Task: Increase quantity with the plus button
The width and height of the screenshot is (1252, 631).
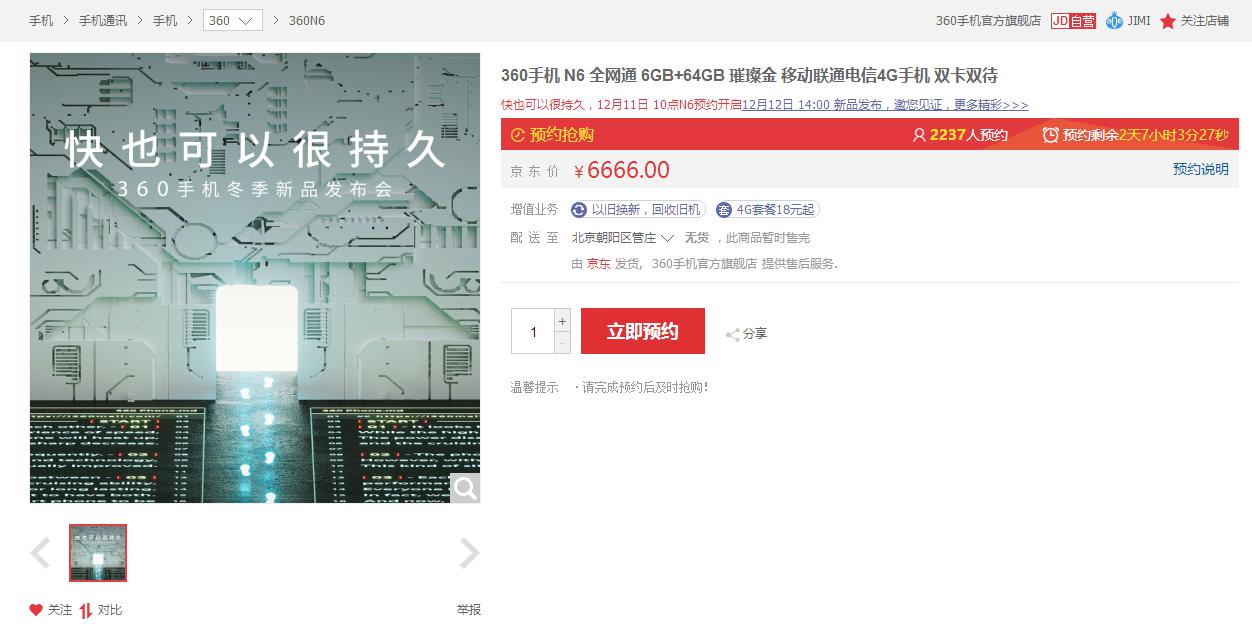Action: [x=562, y=320]
